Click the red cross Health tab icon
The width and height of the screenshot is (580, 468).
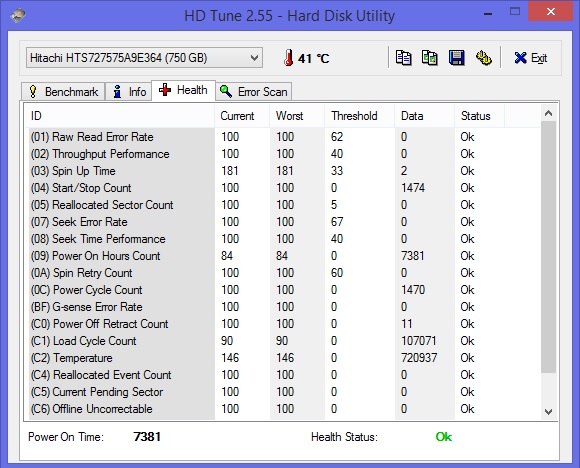165,90
